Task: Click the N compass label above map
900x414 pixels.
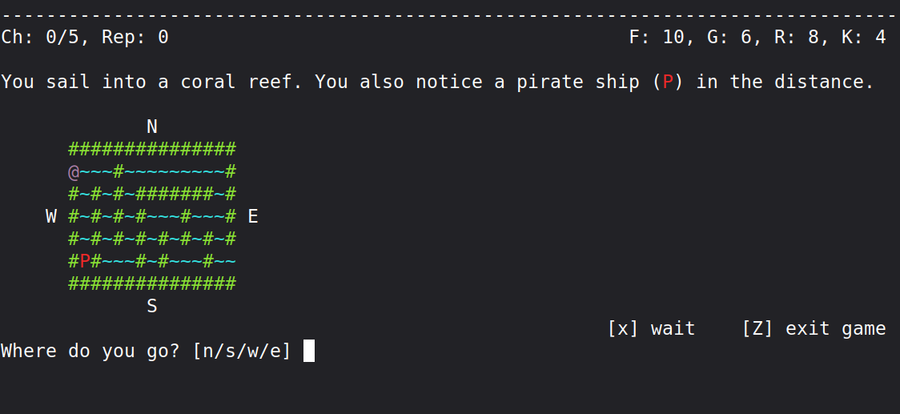Action: pyautogui.click(x=152, y=127)
